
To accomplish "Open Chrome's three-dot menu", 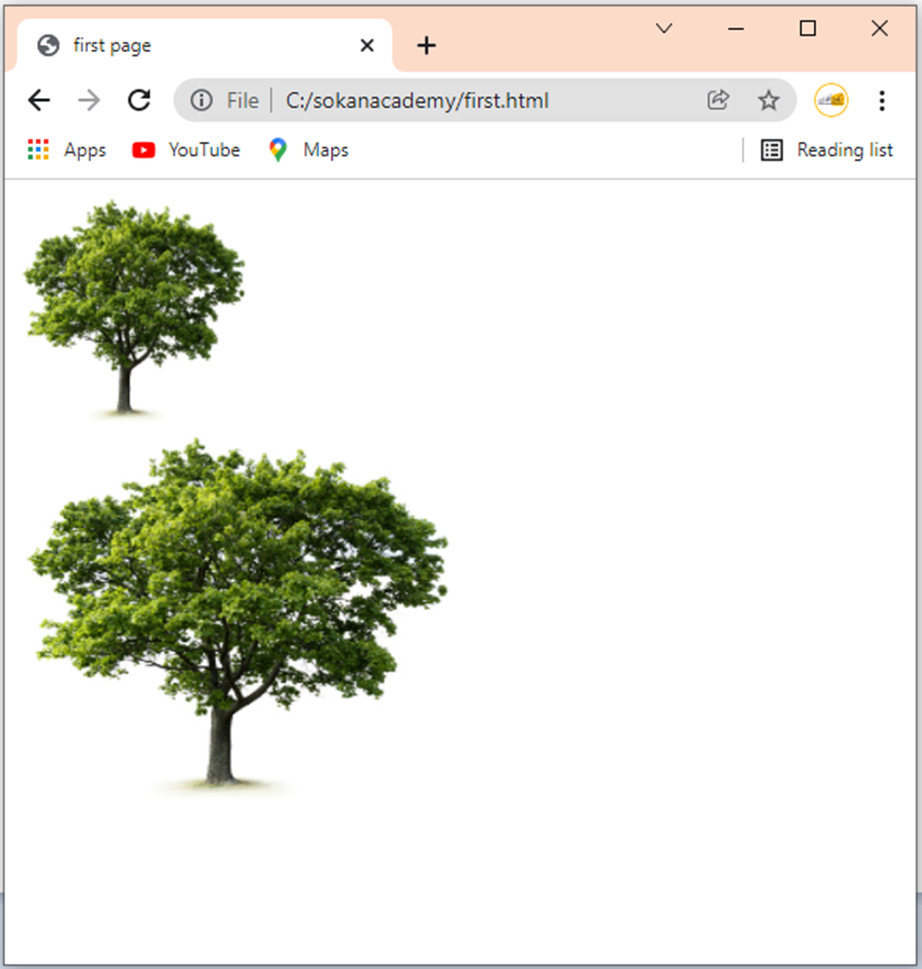I will (x=882, y=100).
